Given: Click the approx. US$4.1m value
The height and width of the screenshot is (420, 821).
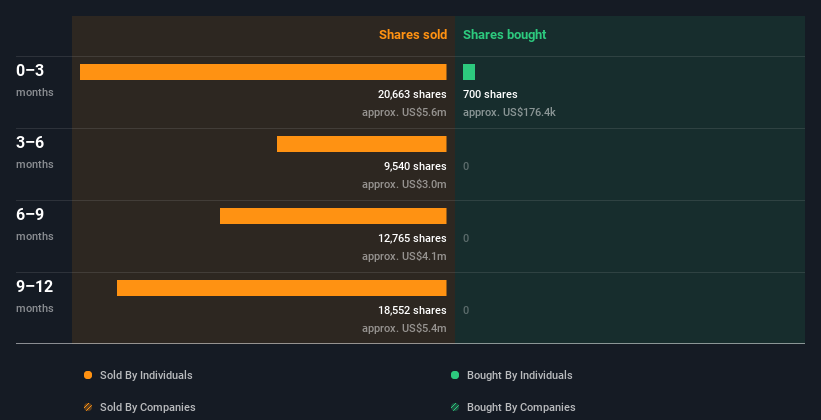Looking at the screenshot, I should coord(404,257).
